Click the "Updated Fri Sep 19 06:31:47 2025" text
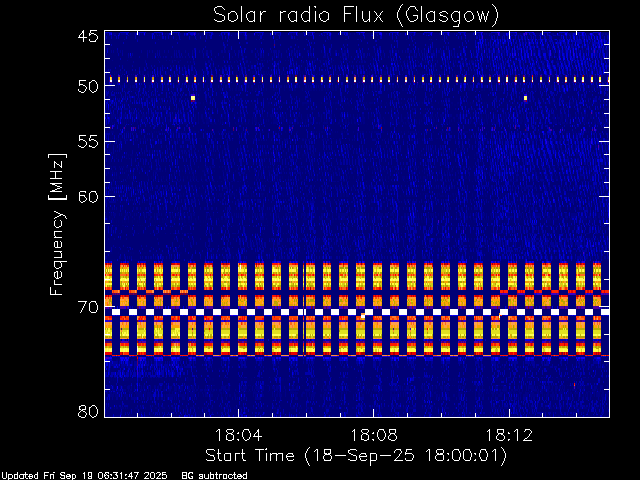This screenshot has height=480, width=640. (x=84, y=476)
